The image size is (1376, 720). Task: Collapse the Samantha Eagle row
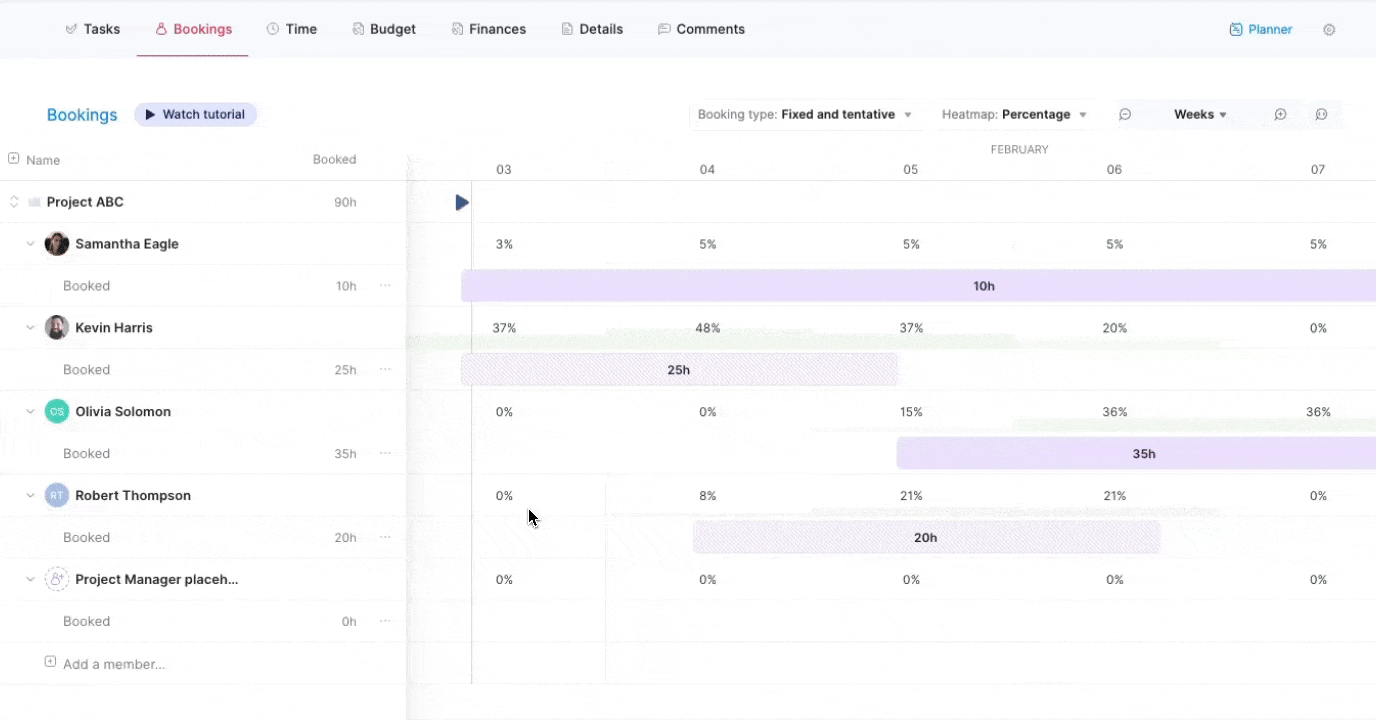30,244
